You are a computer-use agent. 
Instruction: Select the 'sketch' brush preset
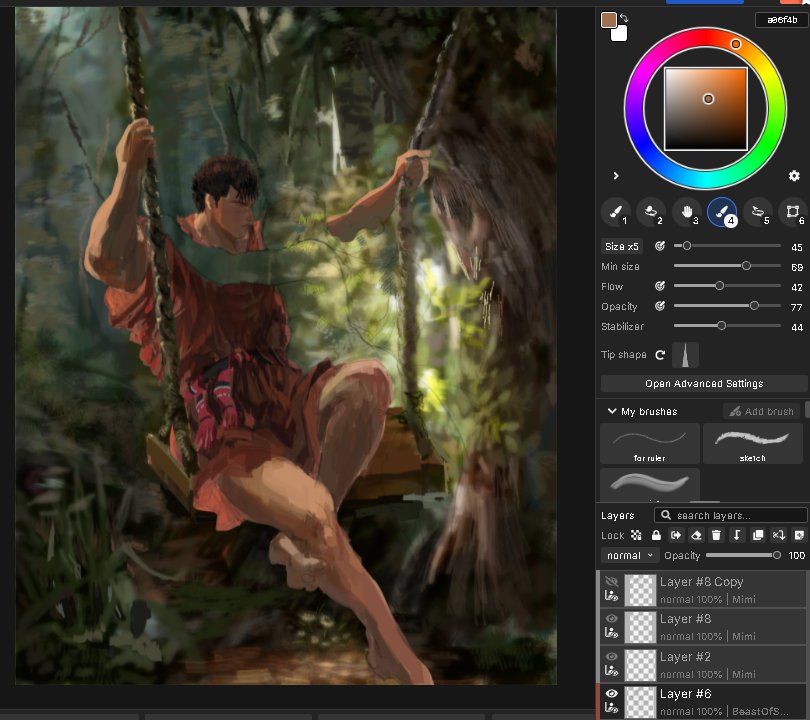(x=753, y=444)
